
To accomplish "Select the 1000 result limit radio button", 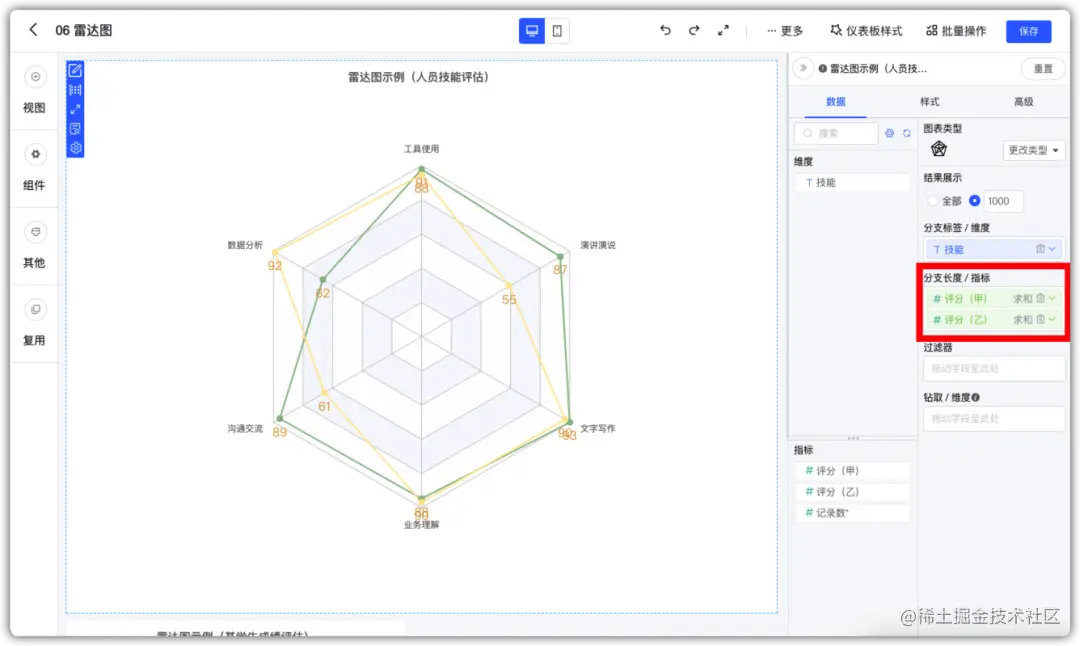I will [x=974, y=201].
